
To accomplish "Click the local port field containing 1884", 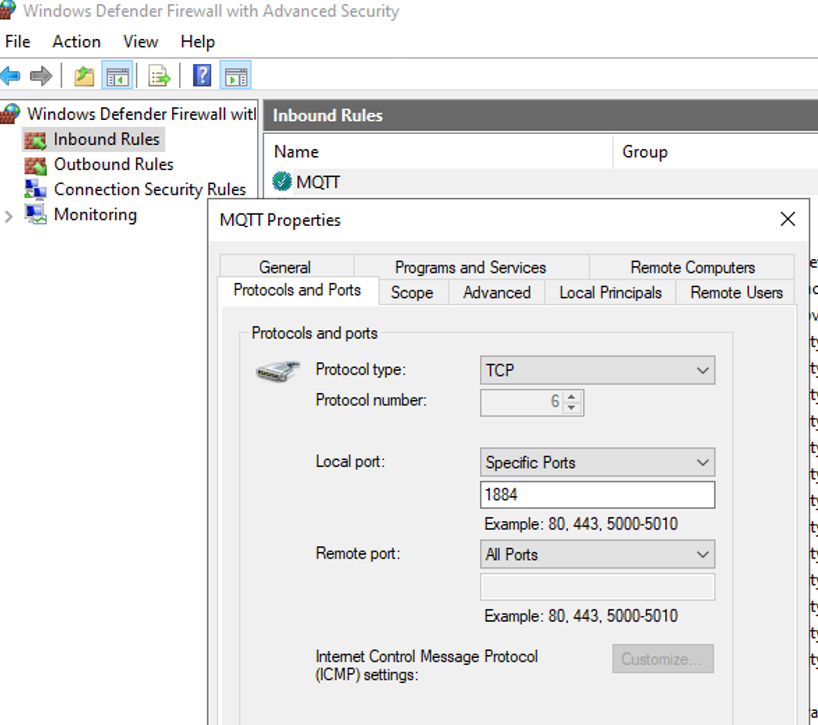I will click(597, 494).
